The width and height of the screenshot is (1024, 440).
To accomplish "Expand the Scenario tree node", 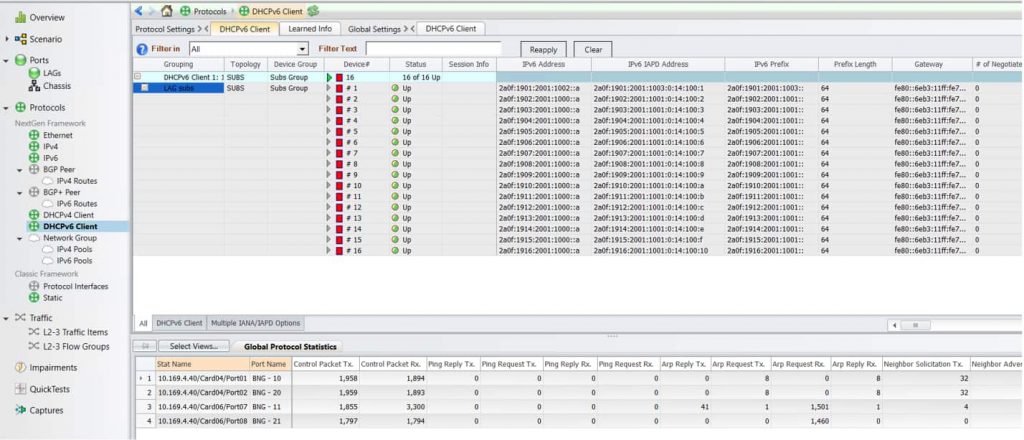I will tap(7, 39).
